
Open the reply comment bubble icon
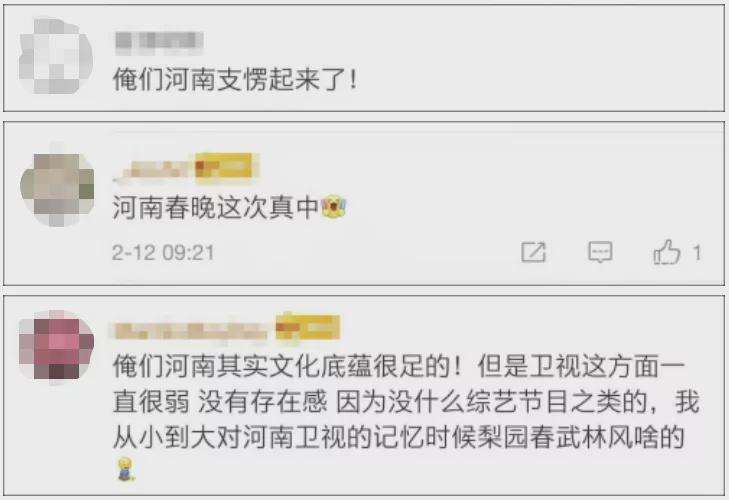click(x=600, y=253)
